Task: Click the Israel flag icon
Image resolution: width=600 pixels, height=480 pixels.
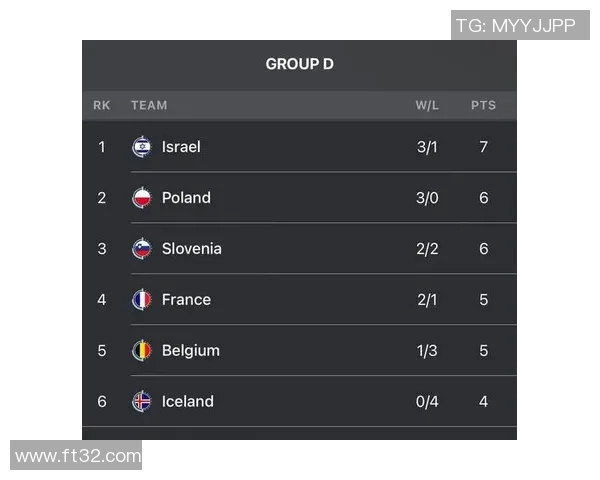Action: click(142, 147)
